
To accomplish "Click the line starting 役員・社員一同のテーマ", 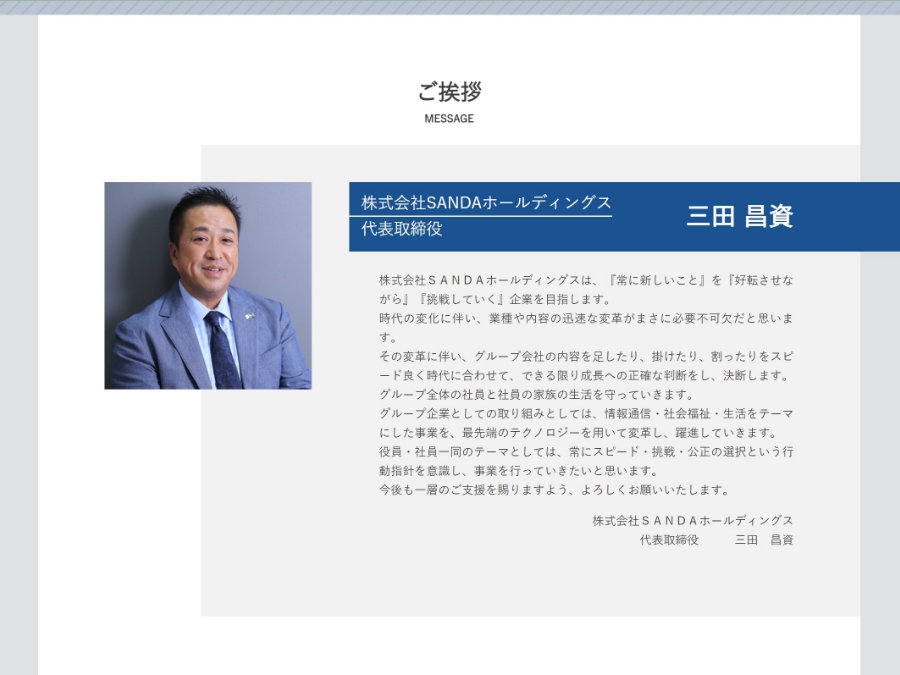I will (586, 451).
